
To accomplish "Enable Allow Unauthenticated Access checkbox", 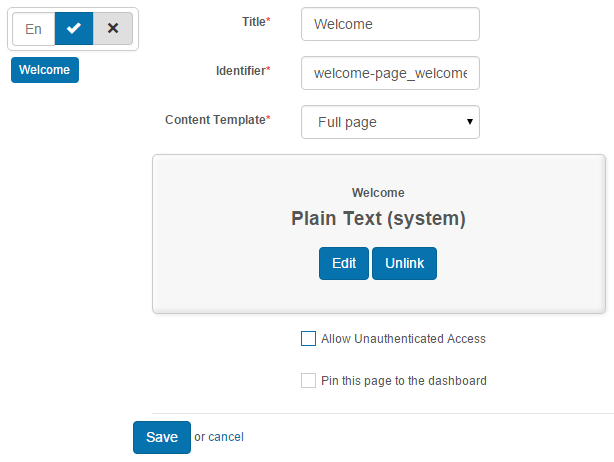I will (x=308, y=339).
